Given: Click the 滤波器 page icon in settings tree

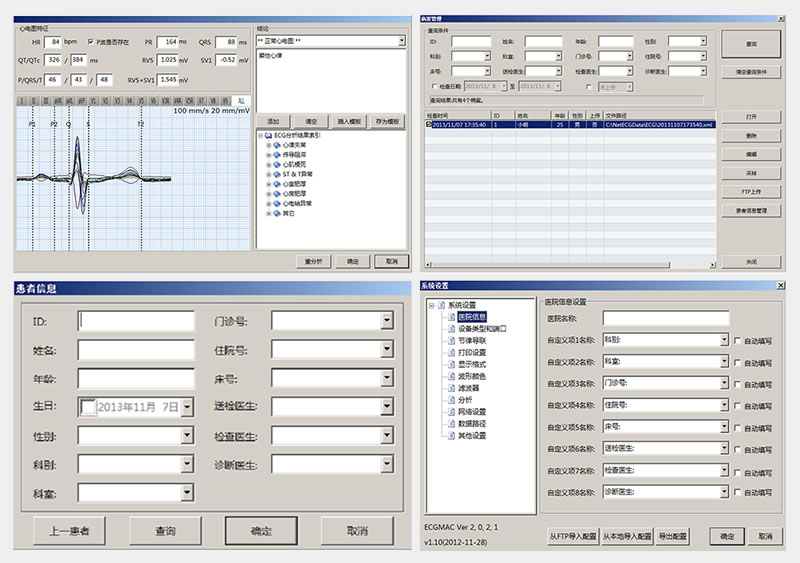Looking at the screenshot, I should click(451, 388).
